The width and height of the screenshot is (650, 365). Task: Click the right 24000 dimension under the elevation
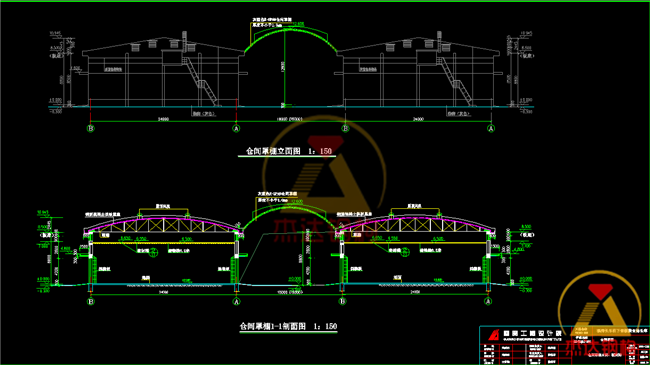point(418,119)
